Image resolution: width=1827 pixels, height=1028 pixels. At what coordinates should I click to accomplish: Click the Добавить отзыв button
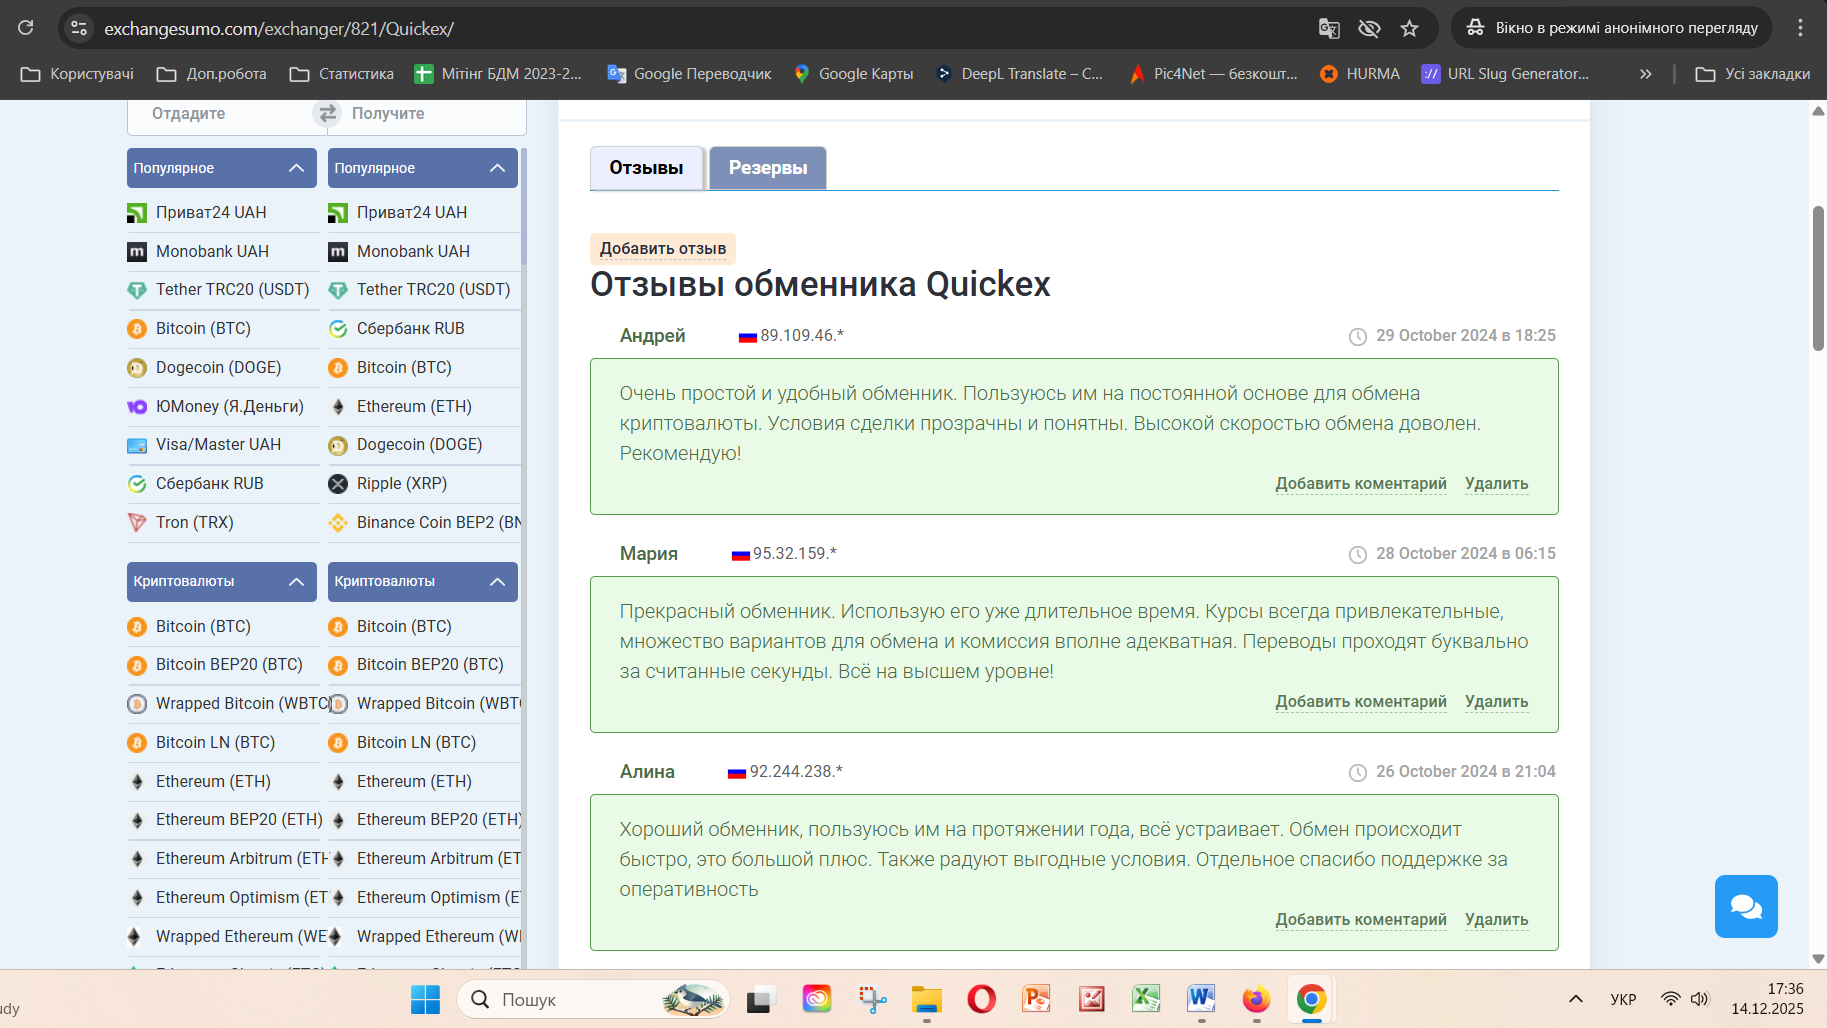(663, 249)
